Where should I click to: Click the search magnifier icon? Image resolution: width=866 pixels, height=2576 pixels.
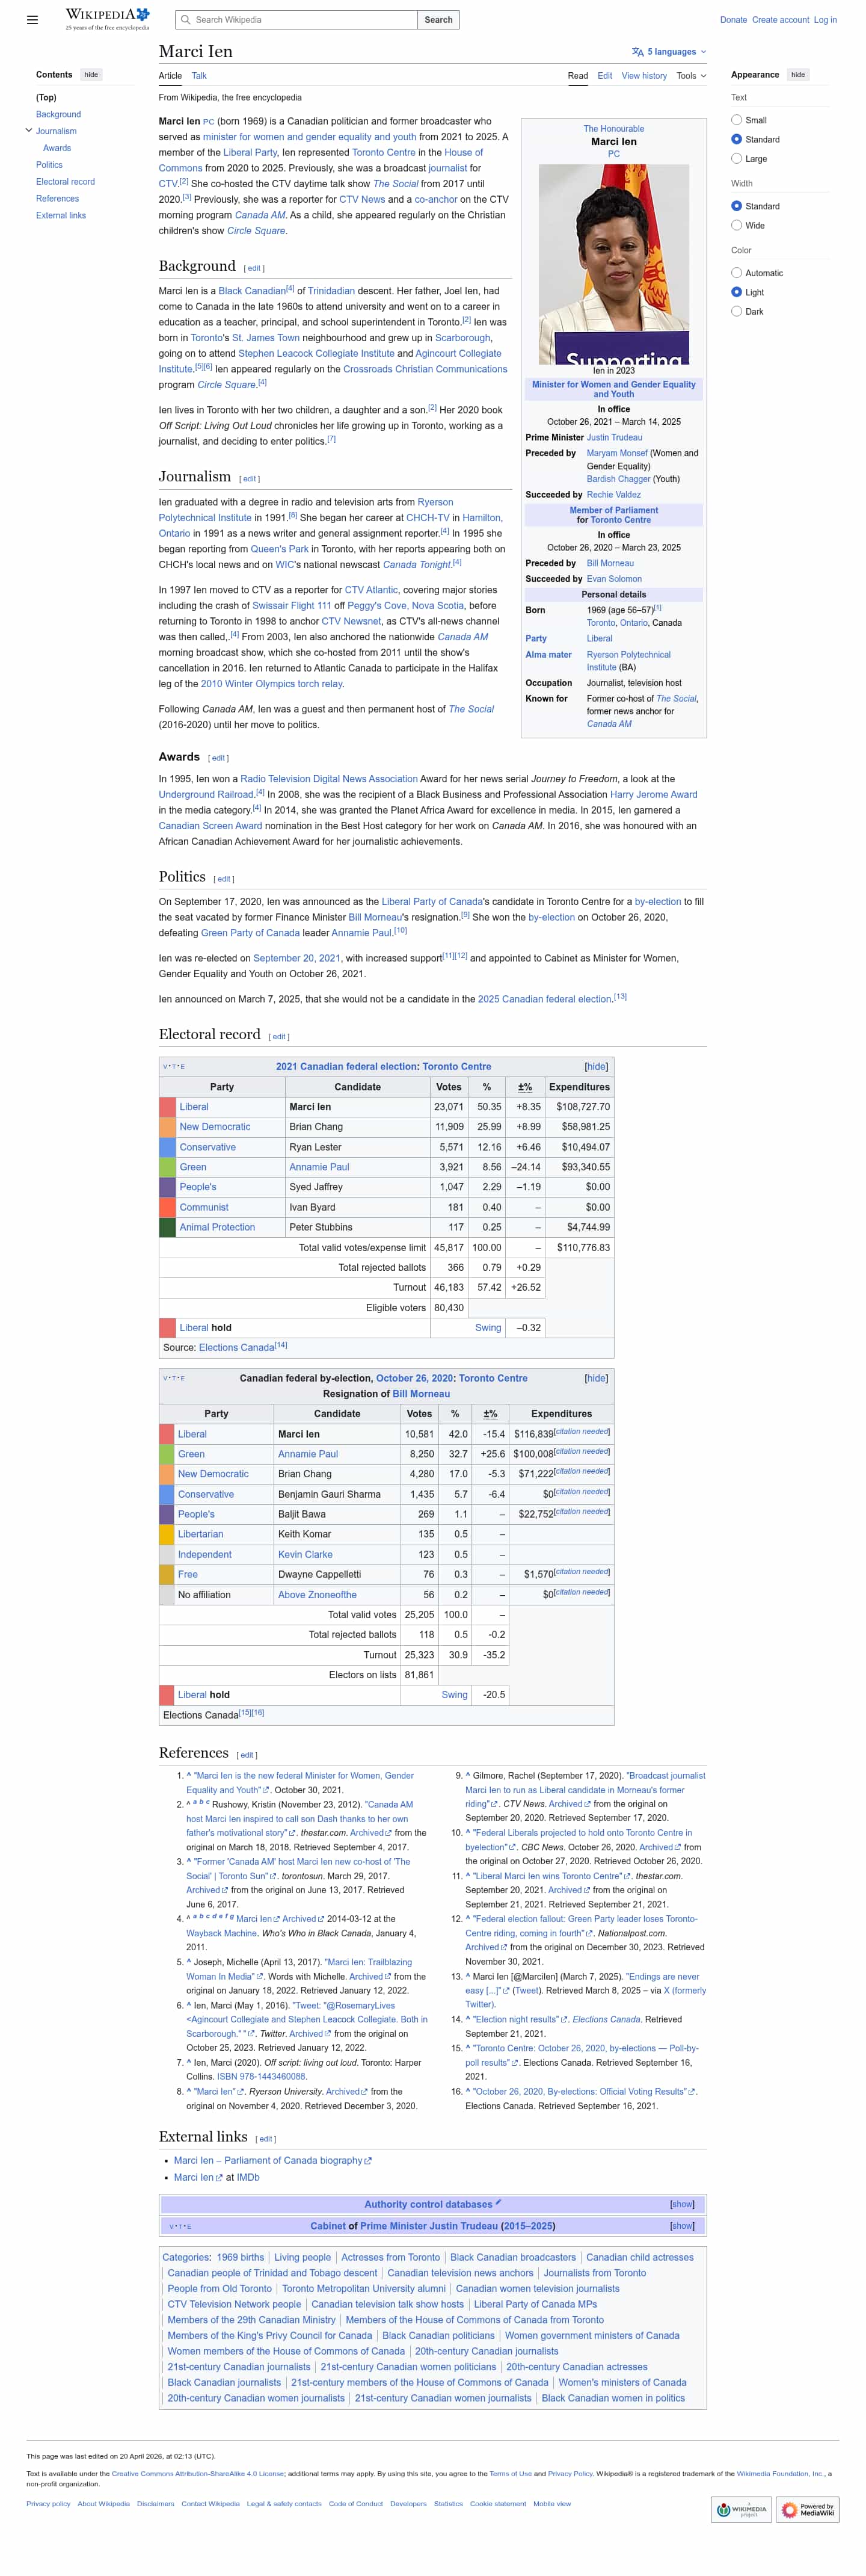(x=186, y=20)
